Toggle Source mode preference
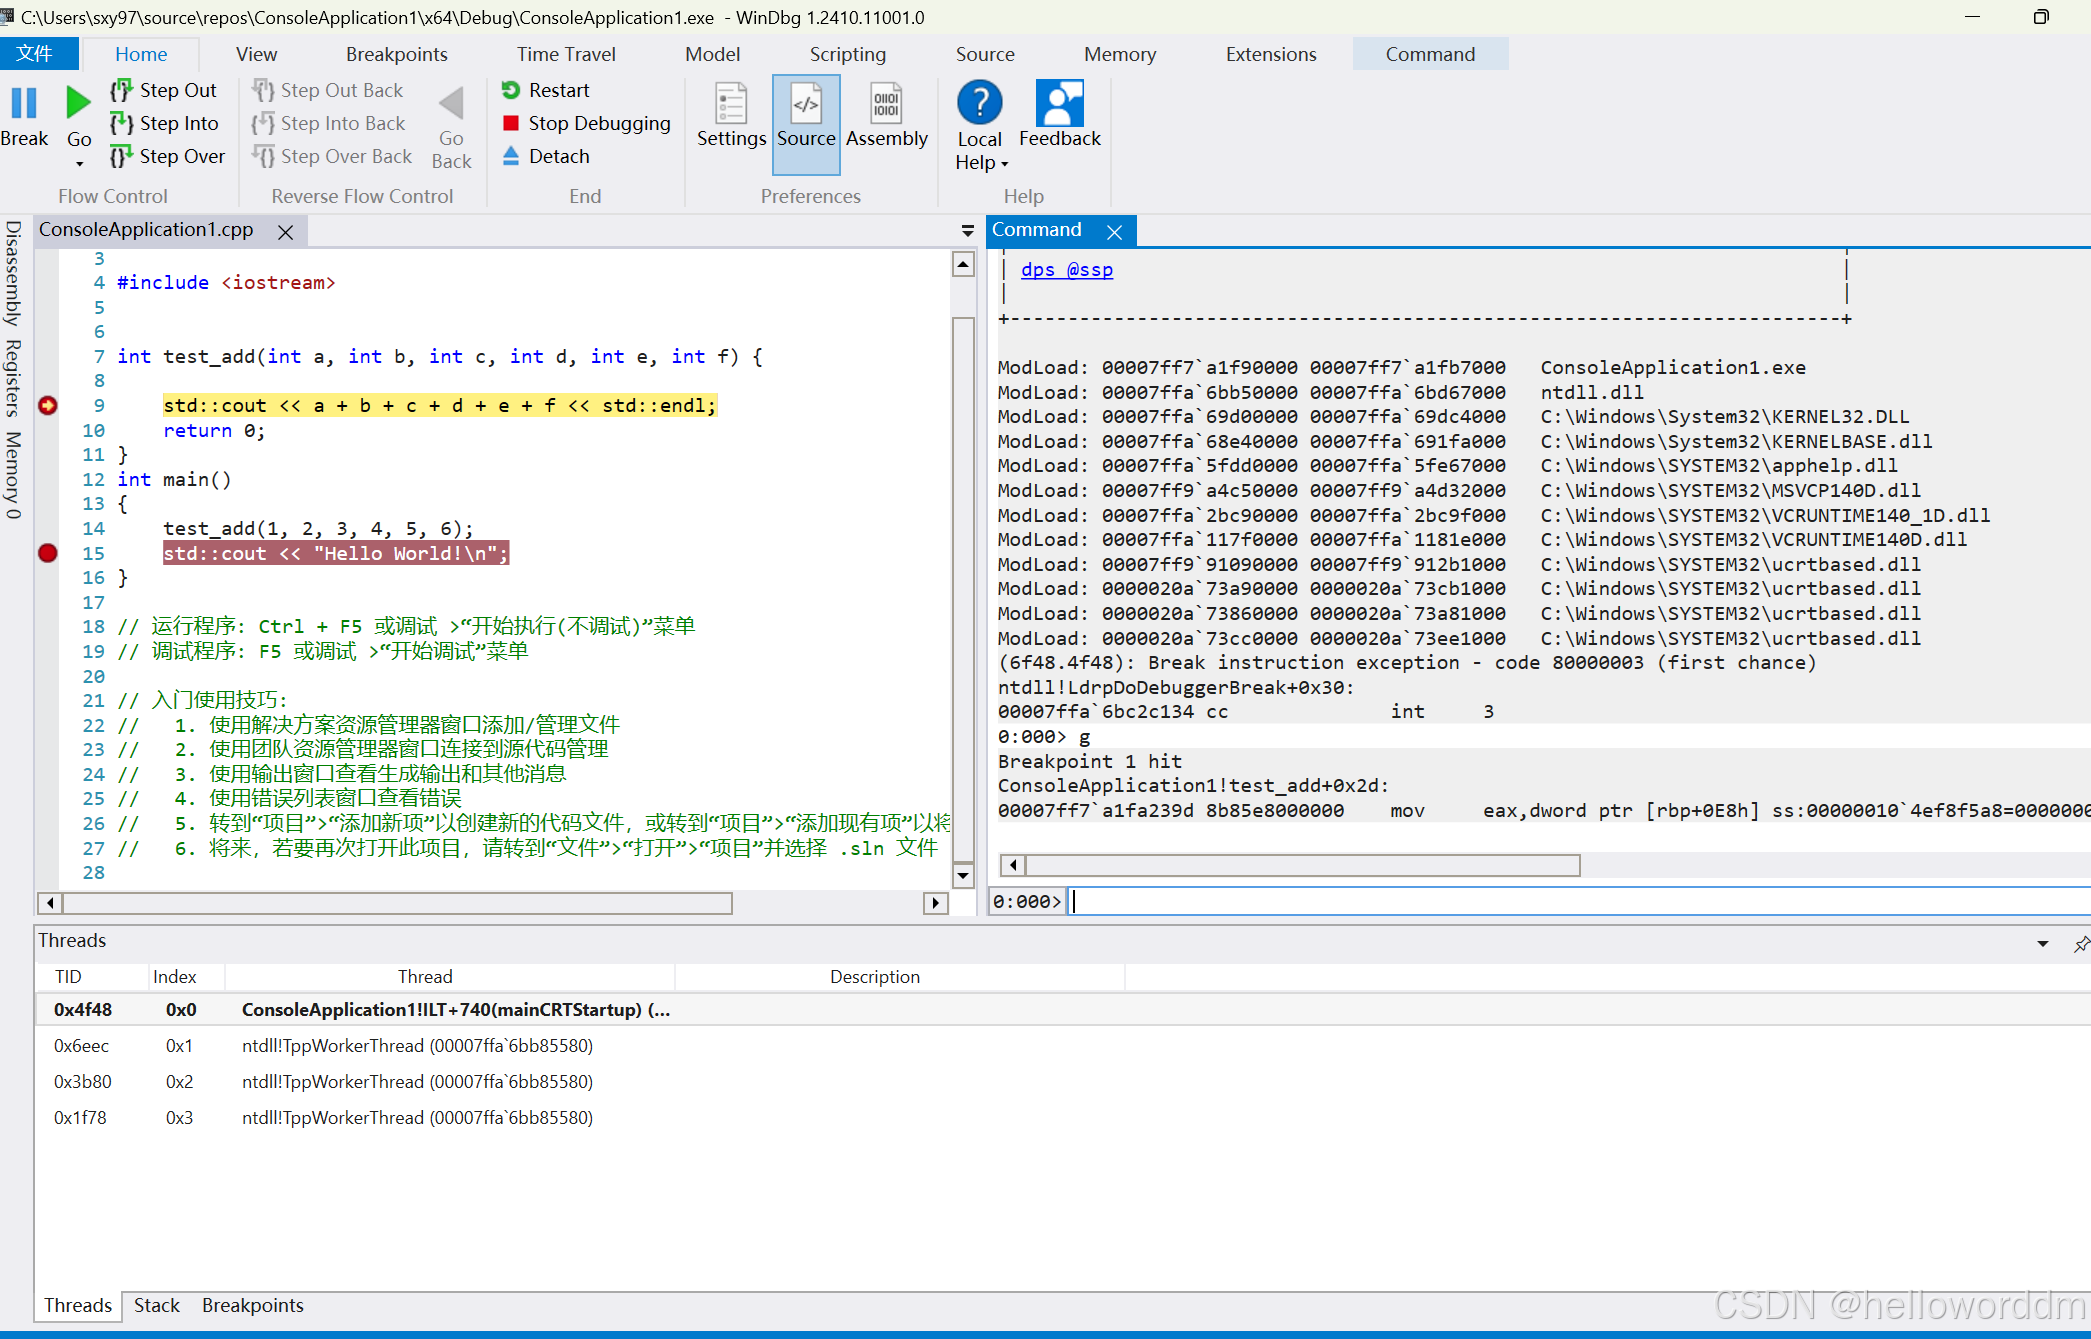This screenshot has height=1339, width=2091. tap(806, 104)
